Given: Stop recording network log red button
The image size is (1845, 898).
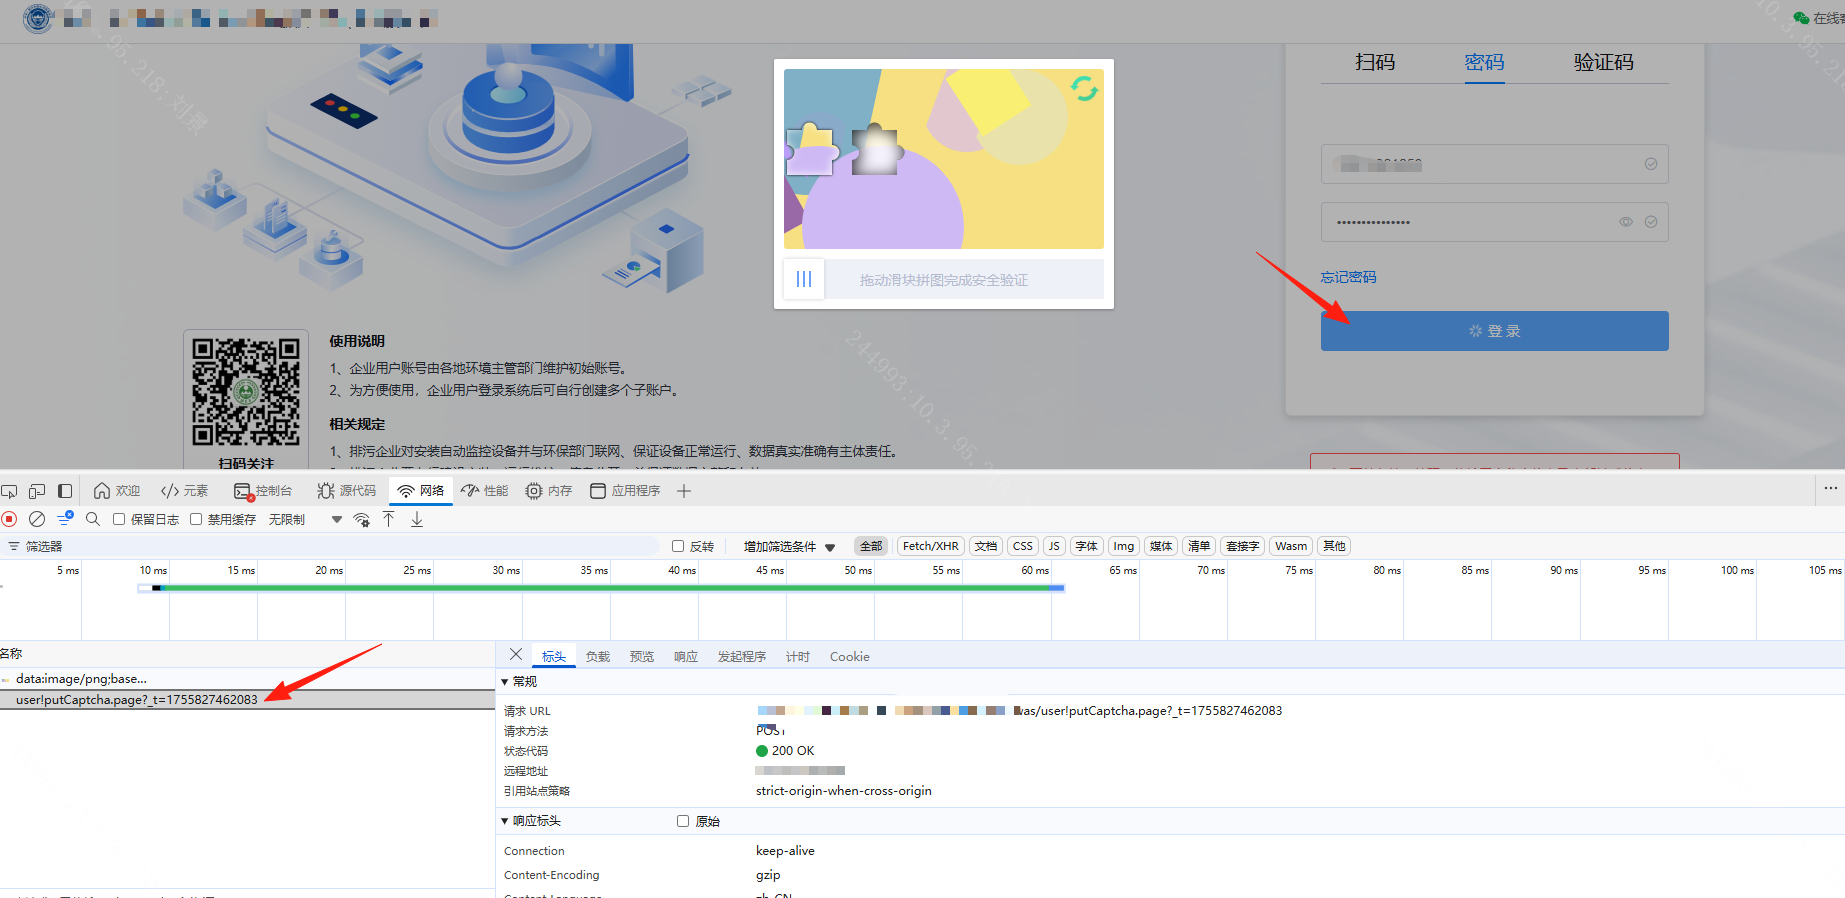Looking at the screenshot, I should 9,519.
